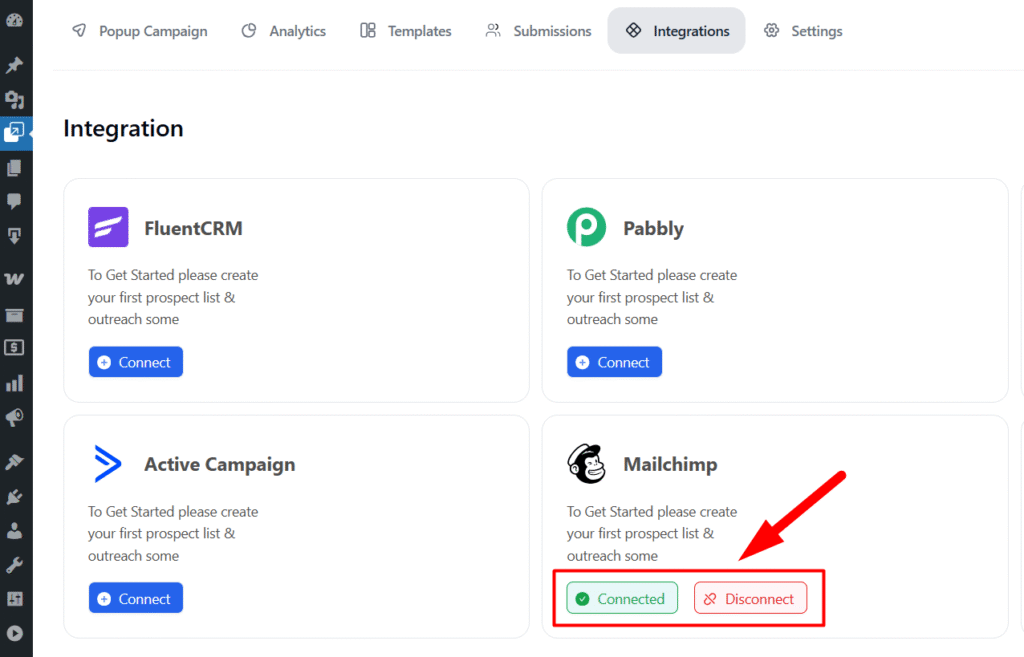This screenshot has width=1024, height=657.
Task: Disconnect the Mailchimp integration
Action: coord(750,599)
